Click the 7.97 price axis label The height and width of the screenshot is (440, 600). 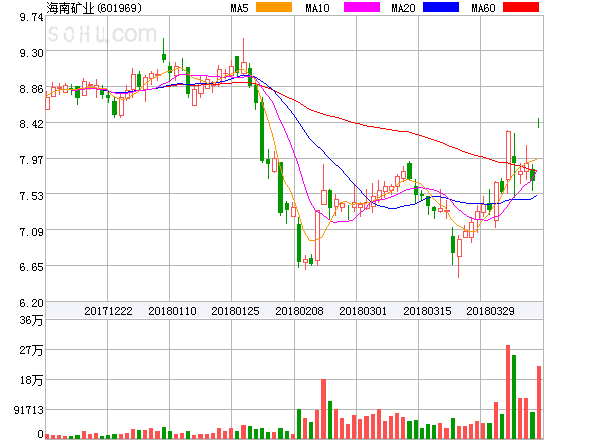(x=31, y=160)
